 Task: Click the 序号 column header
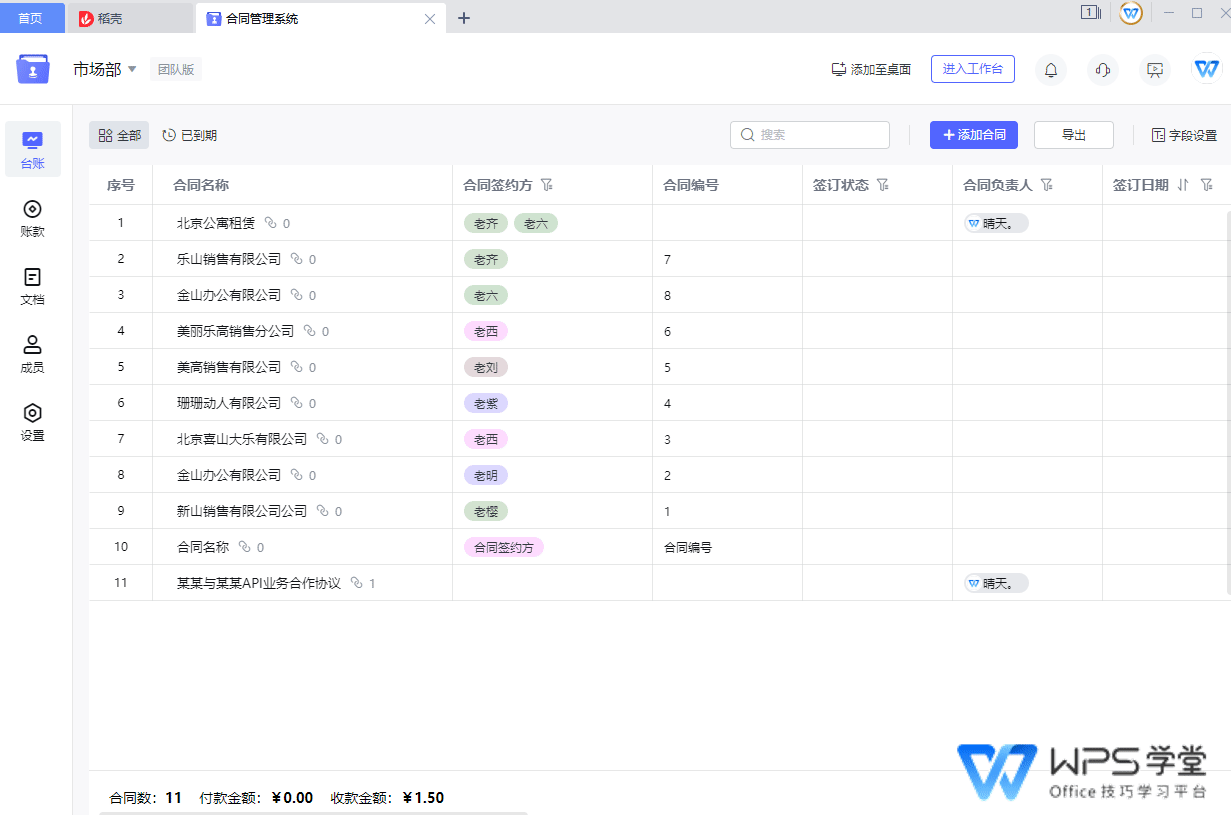pyautogui.click(x=121, y=185)
